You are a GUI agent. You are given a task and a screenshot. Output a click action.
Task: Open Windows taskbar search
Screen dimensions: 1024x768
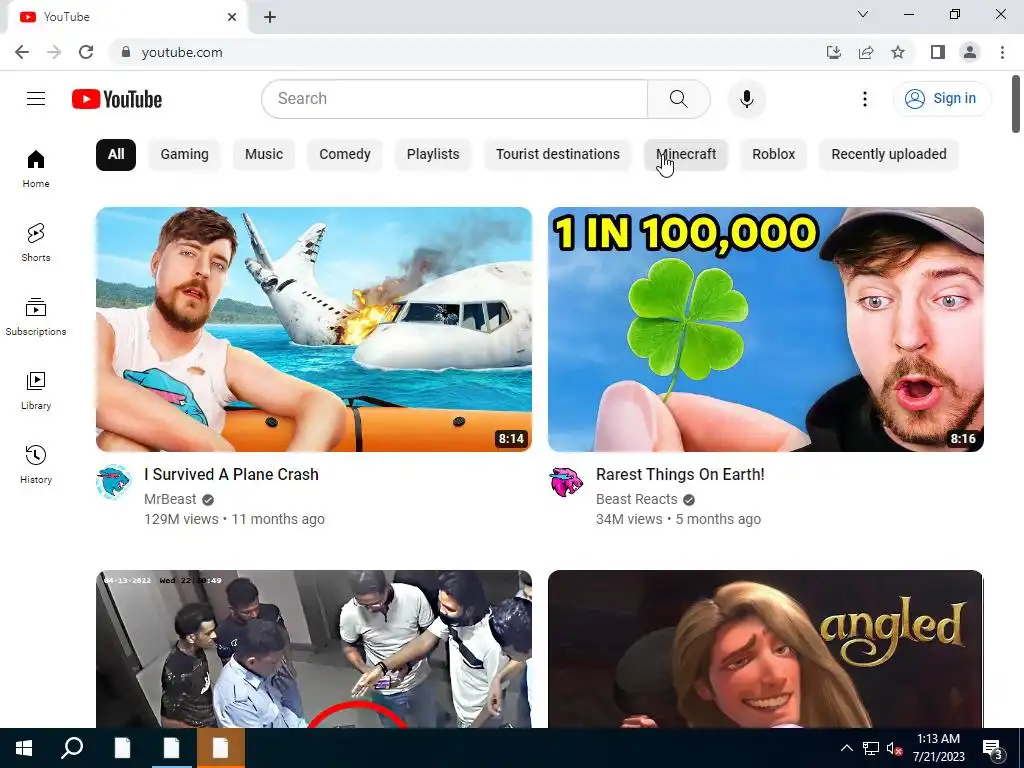click(x=72, y=748)
